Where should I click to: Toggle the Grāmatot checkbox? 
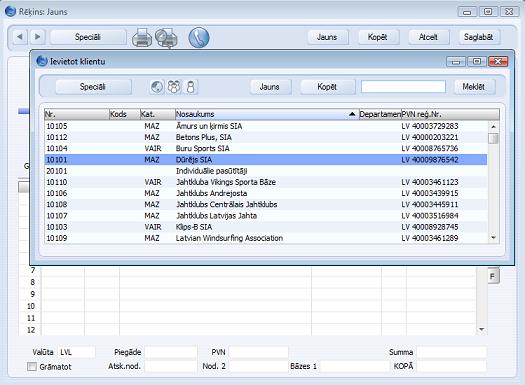[x=32, y=366]
